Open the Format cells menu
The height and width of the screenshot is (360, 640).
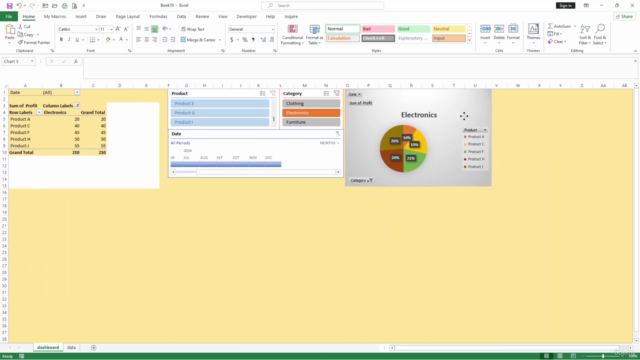(513, 33)
